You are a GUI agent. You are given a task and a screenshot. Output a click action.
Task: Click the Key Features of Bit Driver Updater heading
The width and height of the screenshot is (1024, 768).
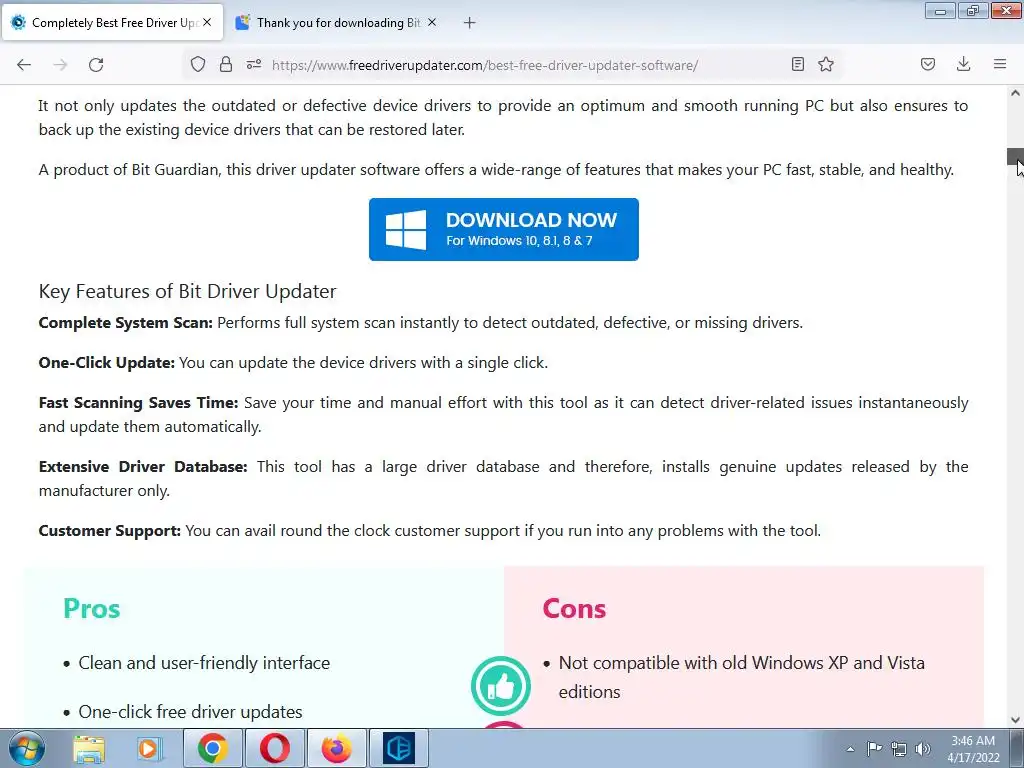(187, 291)
